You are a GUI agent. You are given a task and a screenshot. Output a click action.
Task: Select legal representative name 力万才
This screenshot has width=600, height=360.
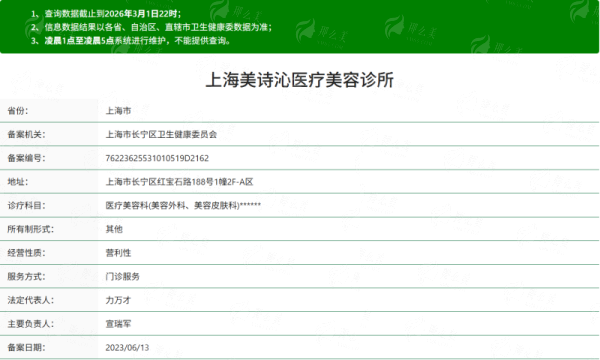118,300
